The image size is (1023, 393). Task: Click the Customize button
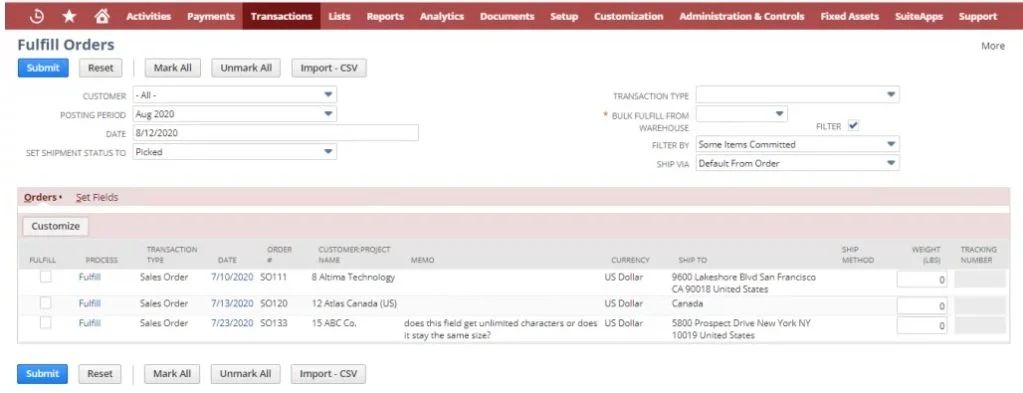click(55, 226)
